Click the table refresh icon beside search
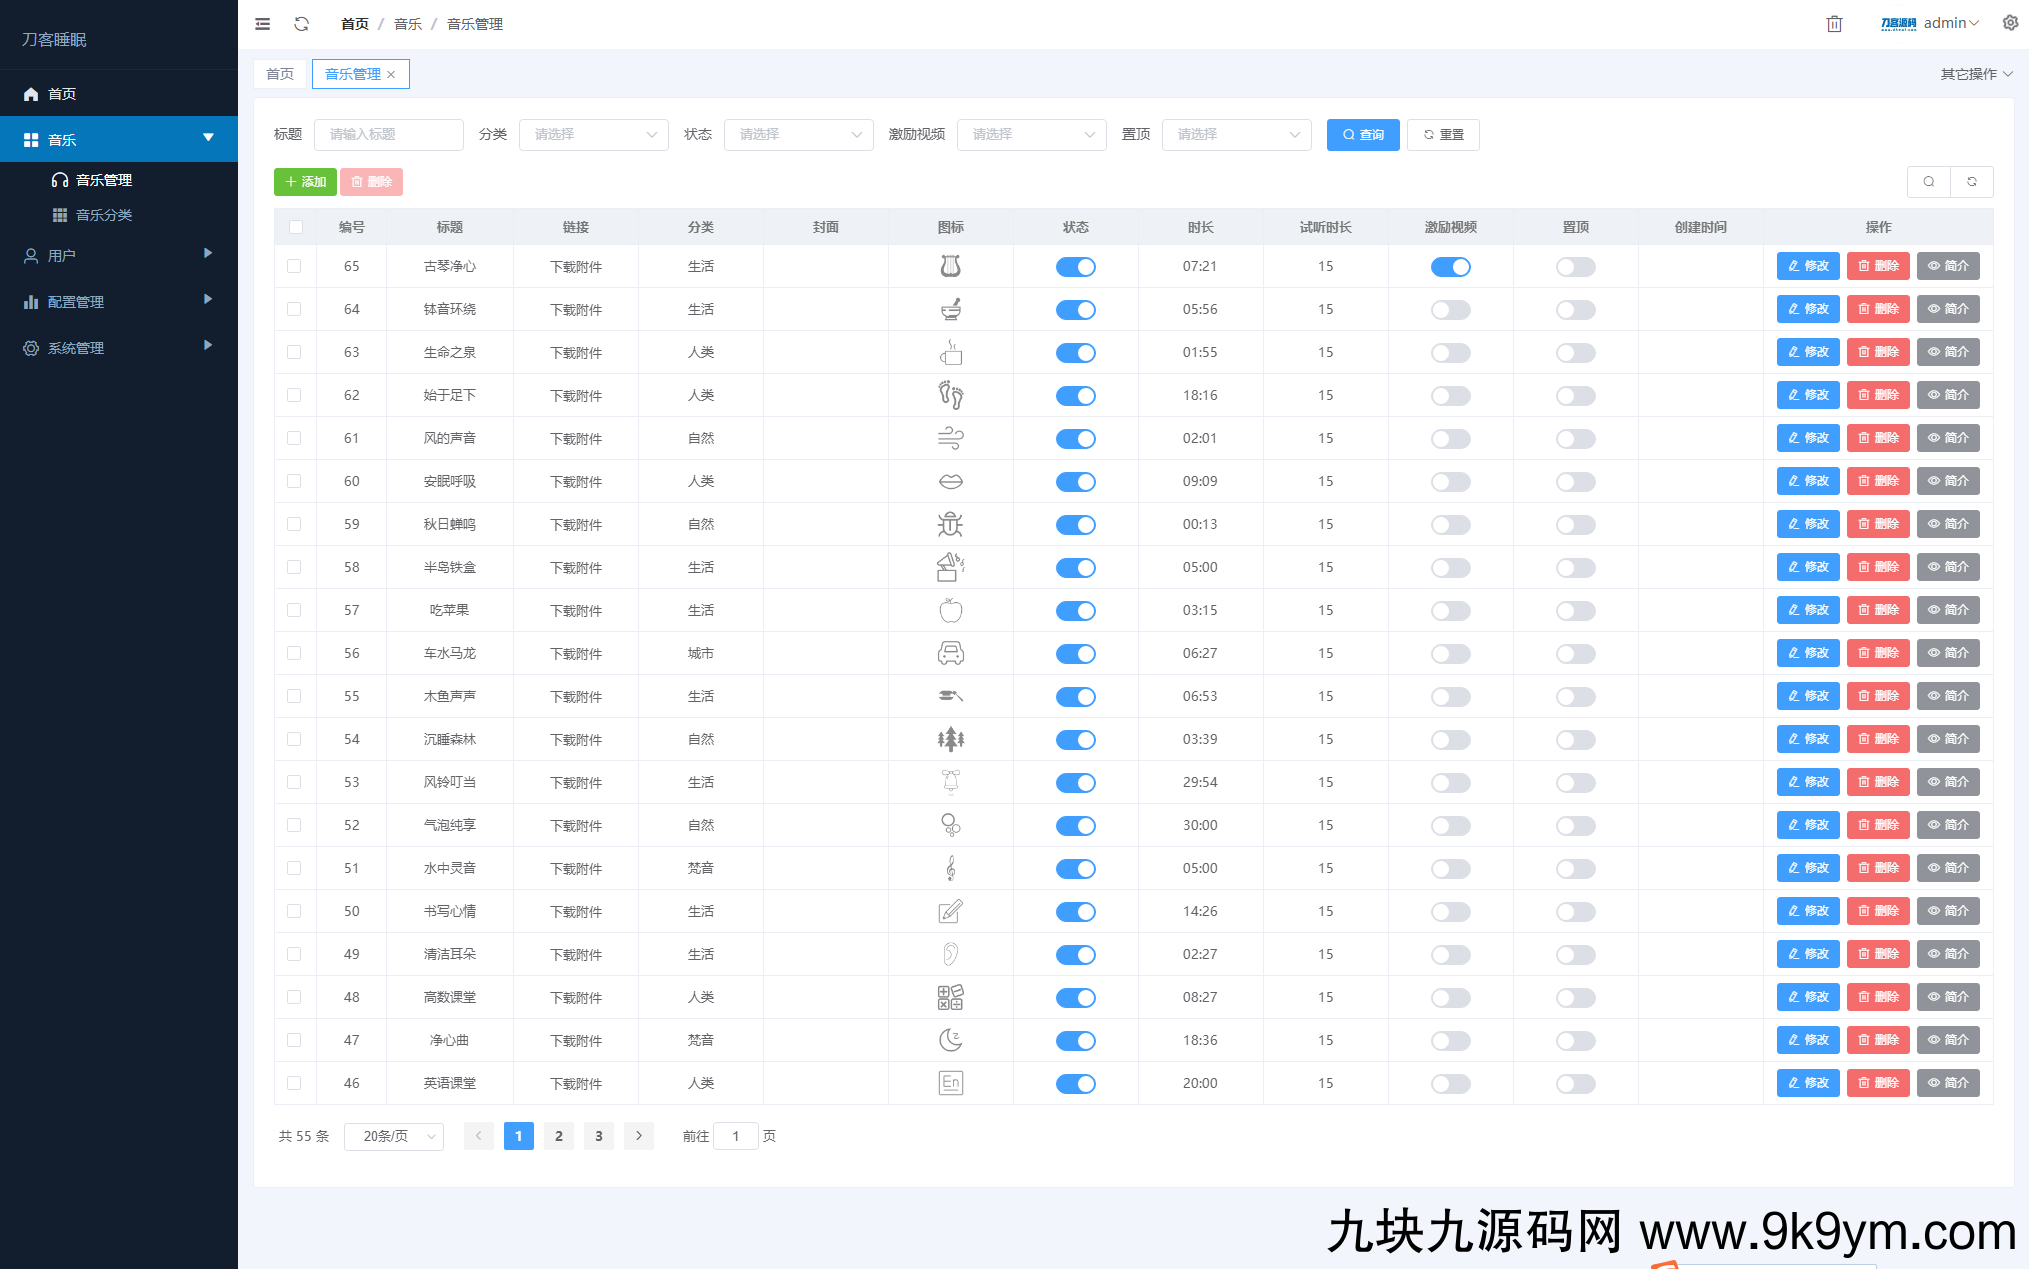 point(1972,181)
